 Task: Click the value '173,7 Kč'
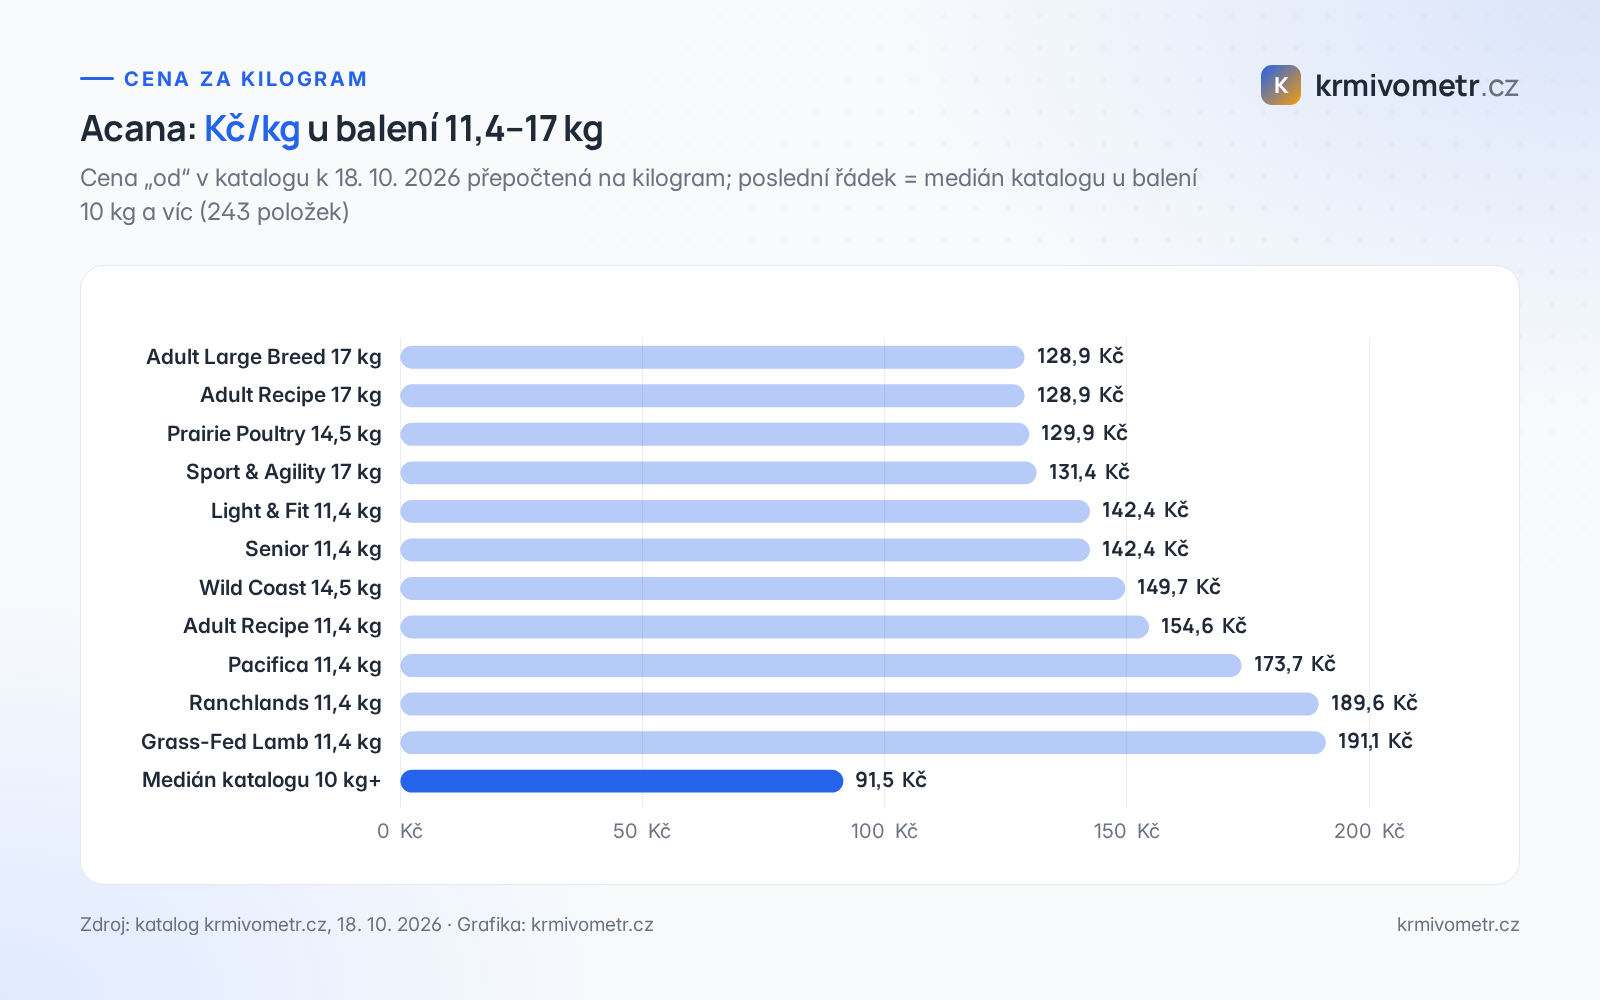pyautogui.click(x=1295, y=664)
